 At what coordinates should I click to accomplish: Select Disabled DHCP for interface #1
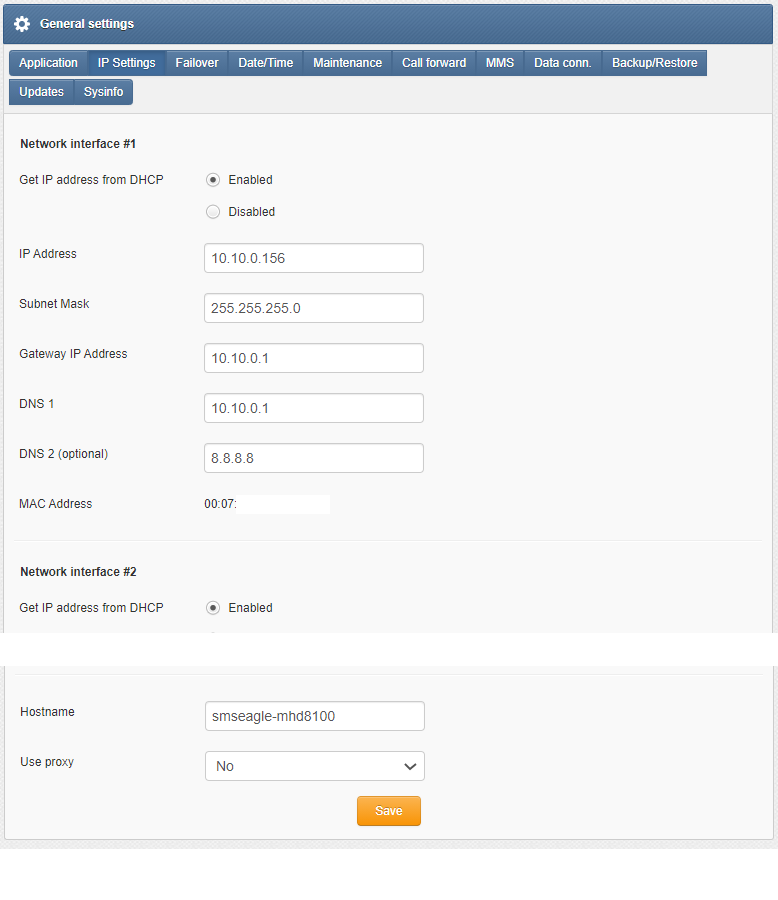(x=213, y=212)
